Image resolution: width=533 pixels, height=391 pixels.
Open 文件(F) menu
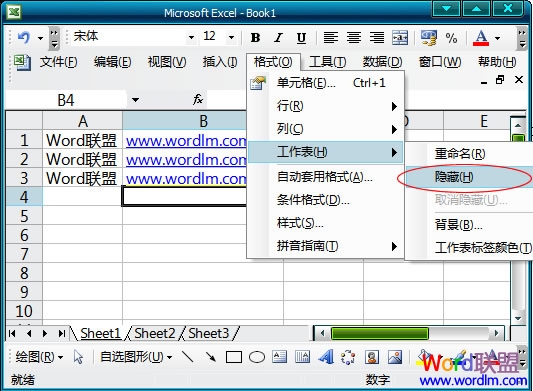tap(58, 62)
